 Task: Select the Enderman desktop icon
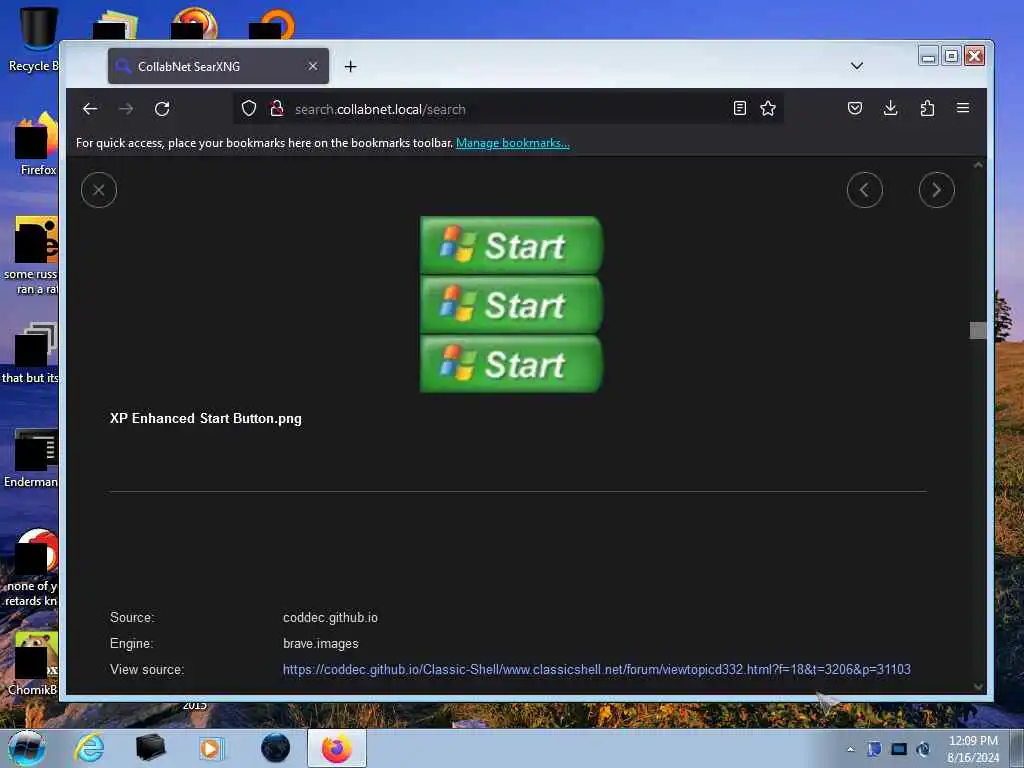(x=31, y=457)
